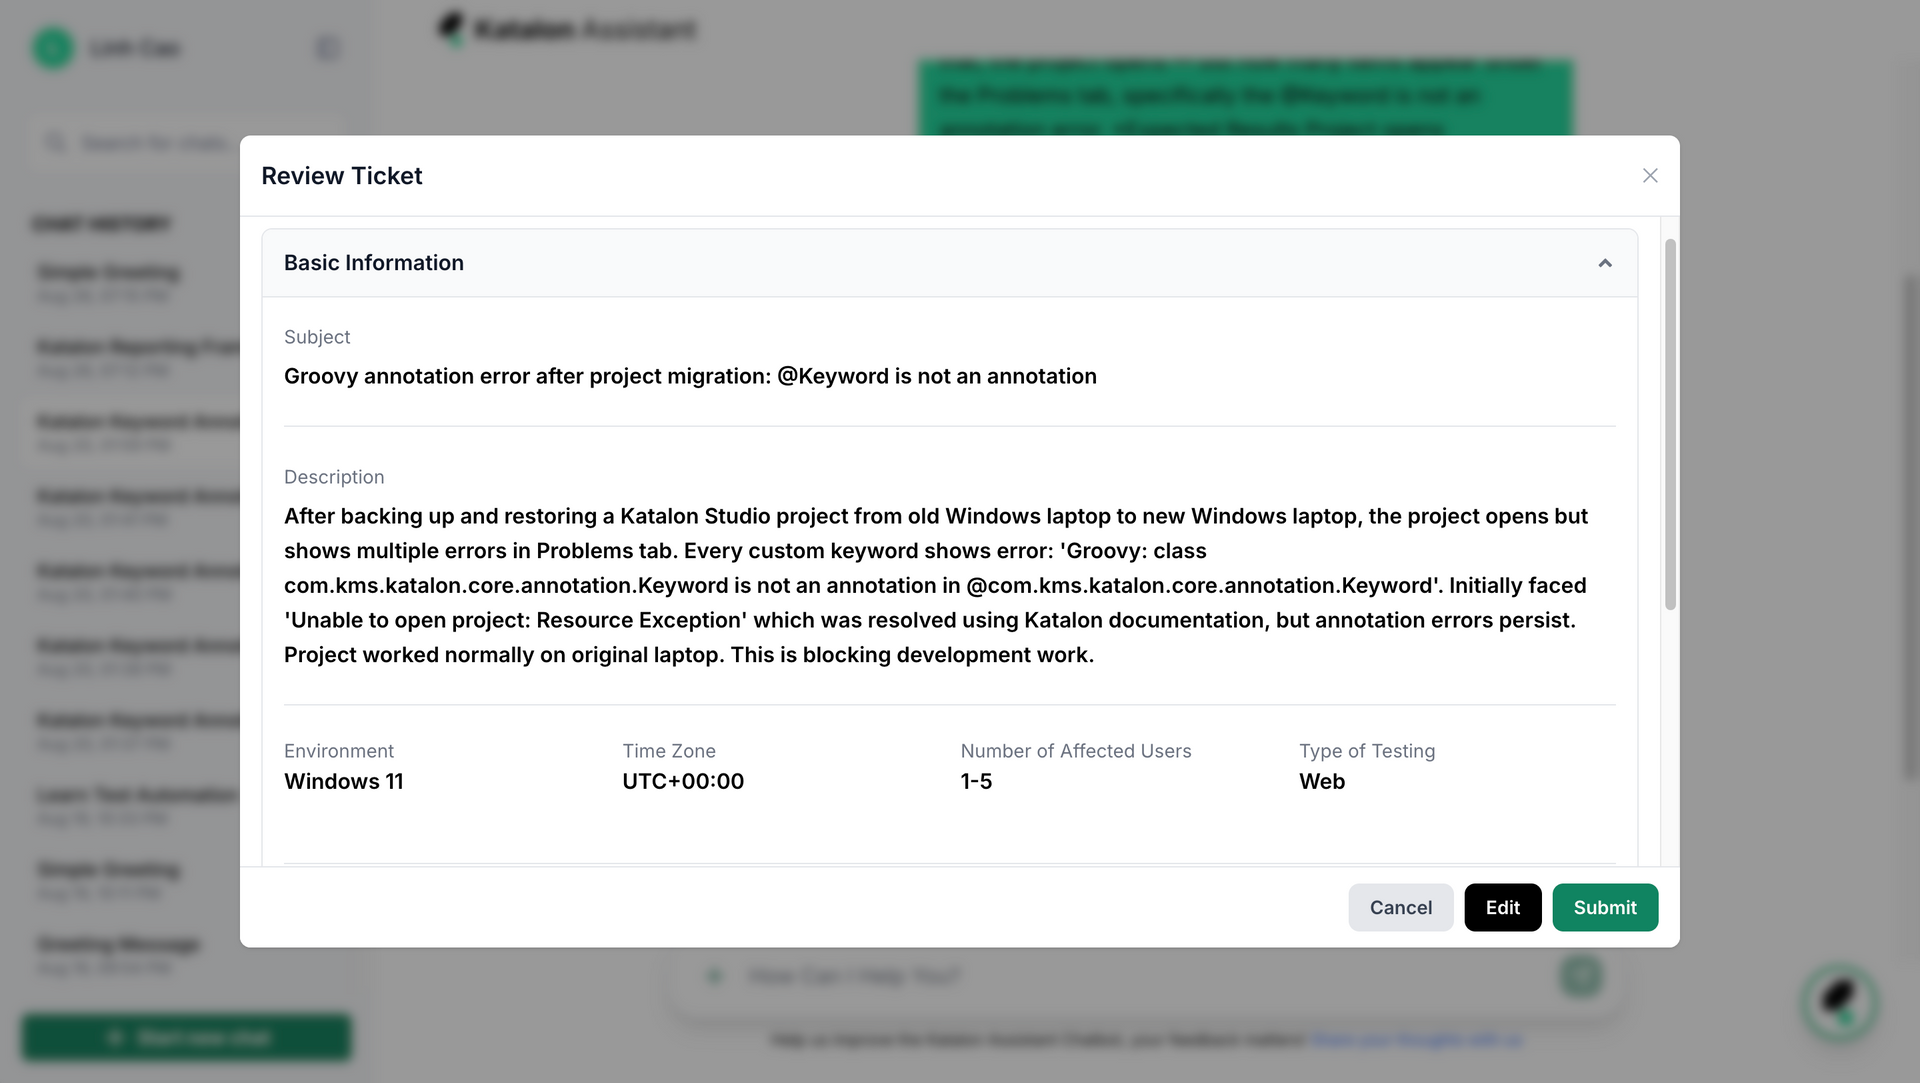Click the search magnifier icon in sidebar
Image resolution: width=1920 pixels, height=1083 pixels.
[x=56, y=144]
